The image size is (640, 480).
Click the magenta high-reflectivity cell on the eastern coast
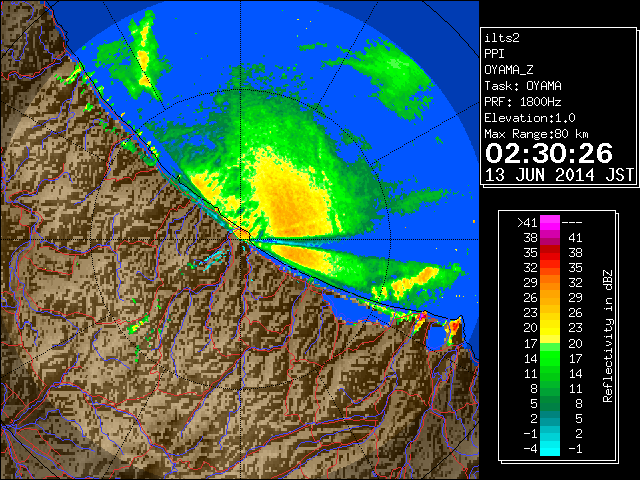(x=422, y=316)
